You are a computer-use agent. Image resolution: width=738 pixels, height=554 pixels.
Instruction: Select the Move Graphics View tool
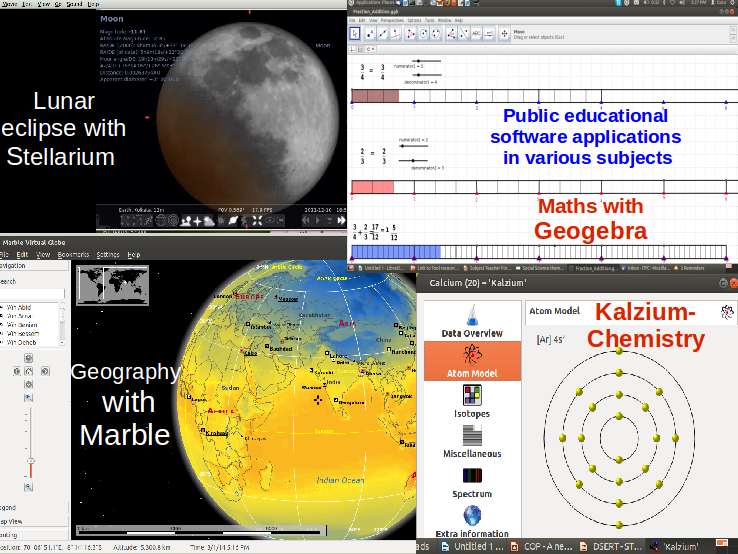coord(505,33)
